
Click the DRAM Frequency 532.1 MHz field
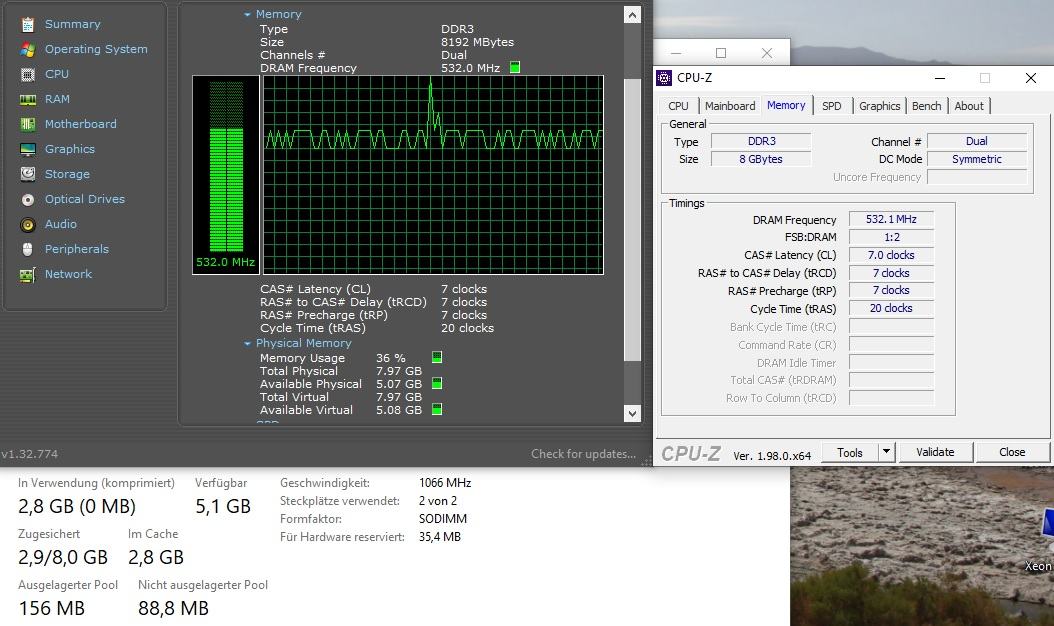pyautogui.click(x=891, y=219)
